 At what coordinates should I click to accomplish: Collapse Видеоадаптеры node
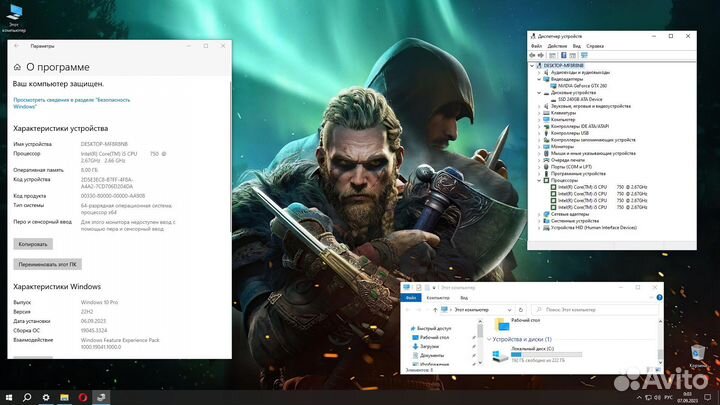coord(539,79)
